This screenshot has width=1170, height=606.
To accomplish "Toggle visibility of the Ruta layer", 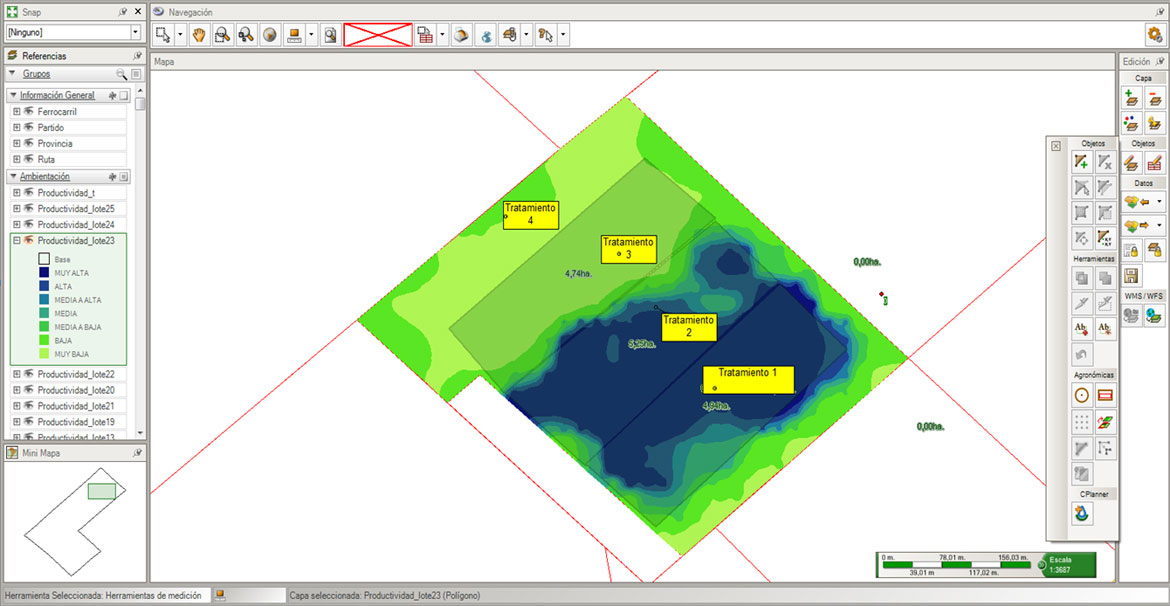I will (x=29, y=159).
